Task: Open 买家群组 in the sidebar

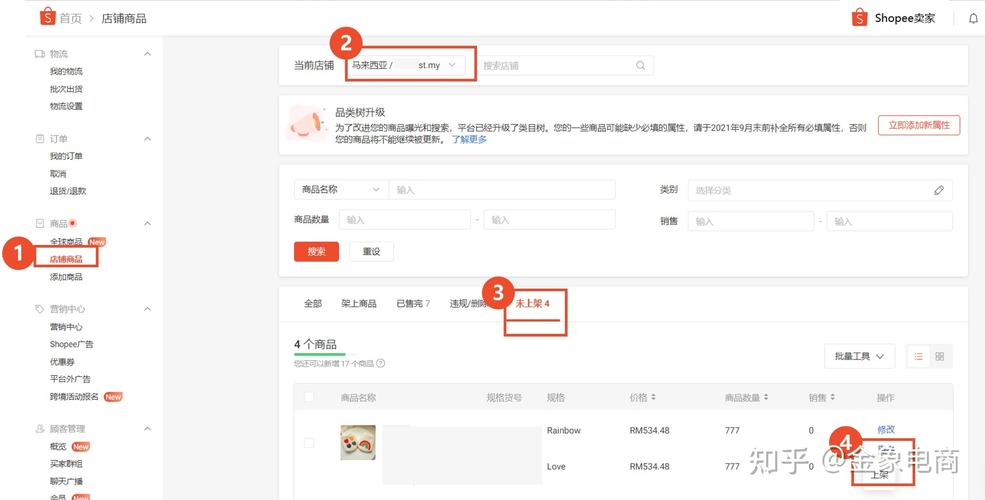Action: point(66,464)
